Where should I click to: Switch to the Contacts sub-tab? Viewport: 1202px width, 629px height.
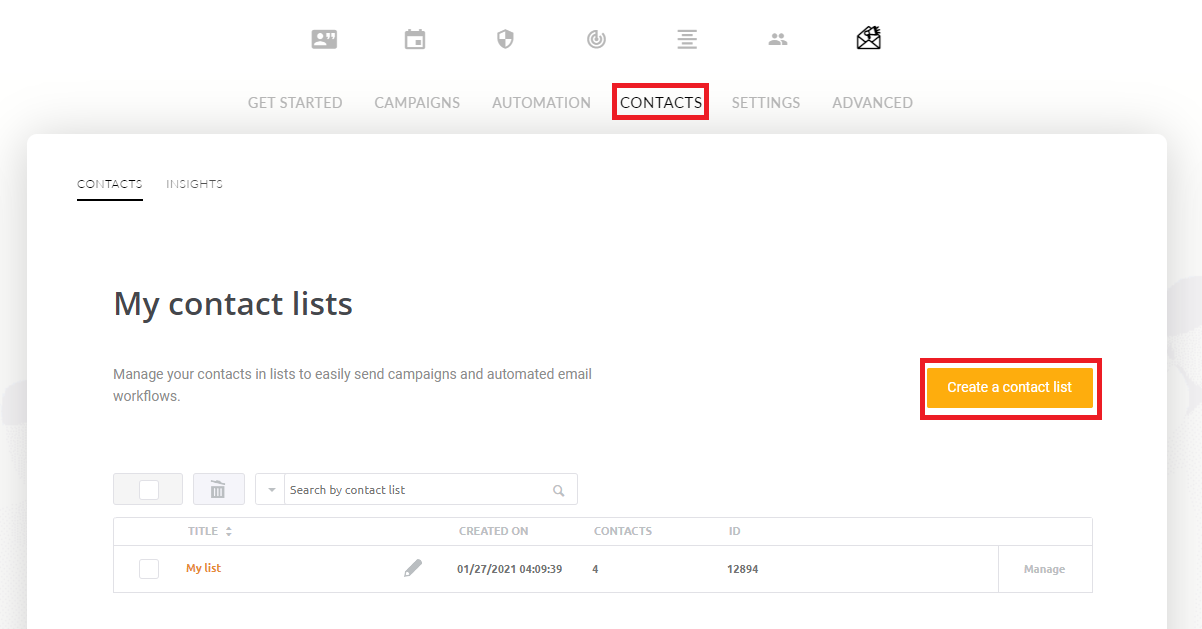tap(110, 184)
